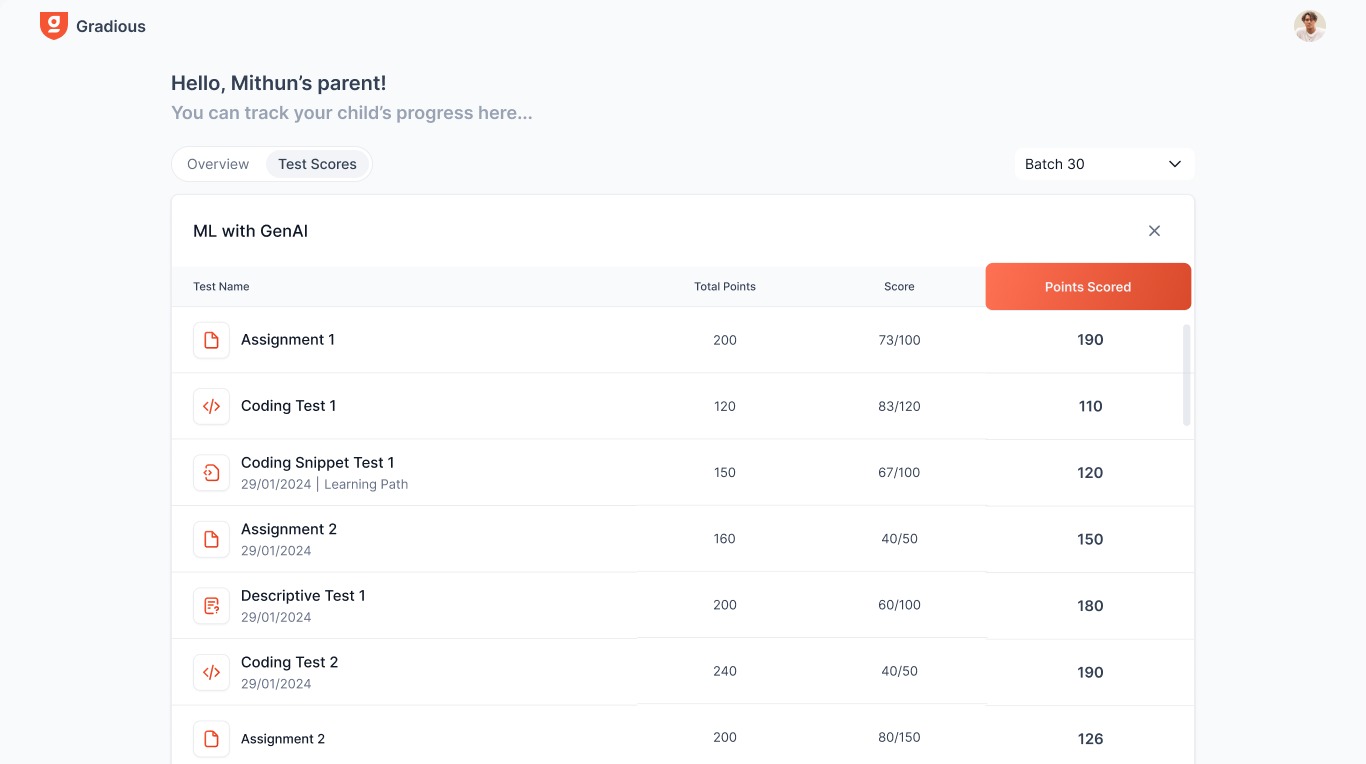The width and height of the screenshot is (1366, 764).
Task: Open the Descriptive Test 1 row title
Action: [x=303, y=596]
